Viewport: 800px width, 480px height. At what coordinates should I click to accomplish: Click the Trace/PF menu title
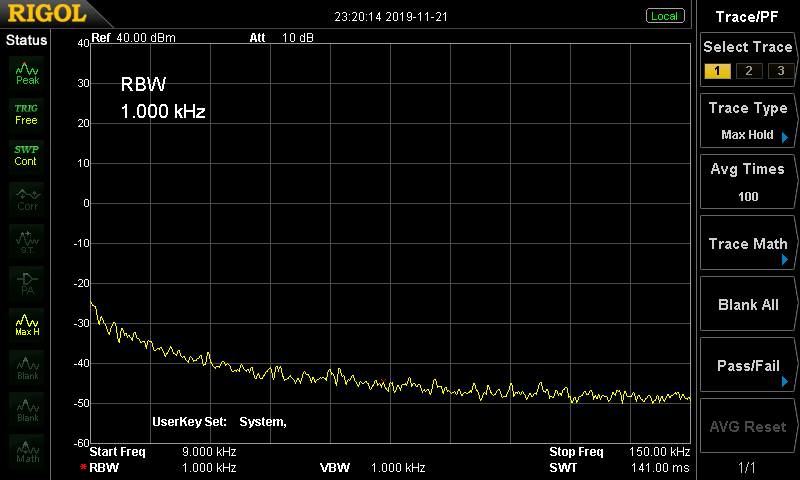(x=748, y=16)
